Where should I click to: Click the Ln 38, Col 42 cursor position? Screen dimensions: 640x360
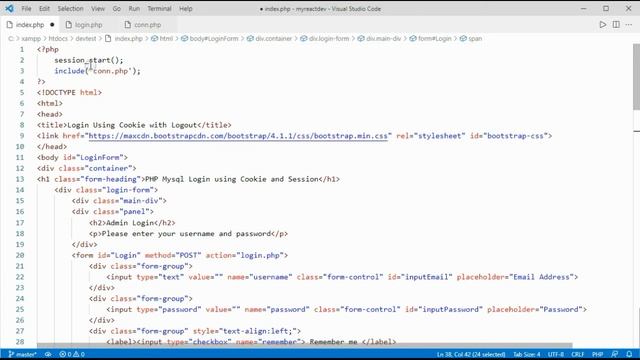(x=471, y=354)
